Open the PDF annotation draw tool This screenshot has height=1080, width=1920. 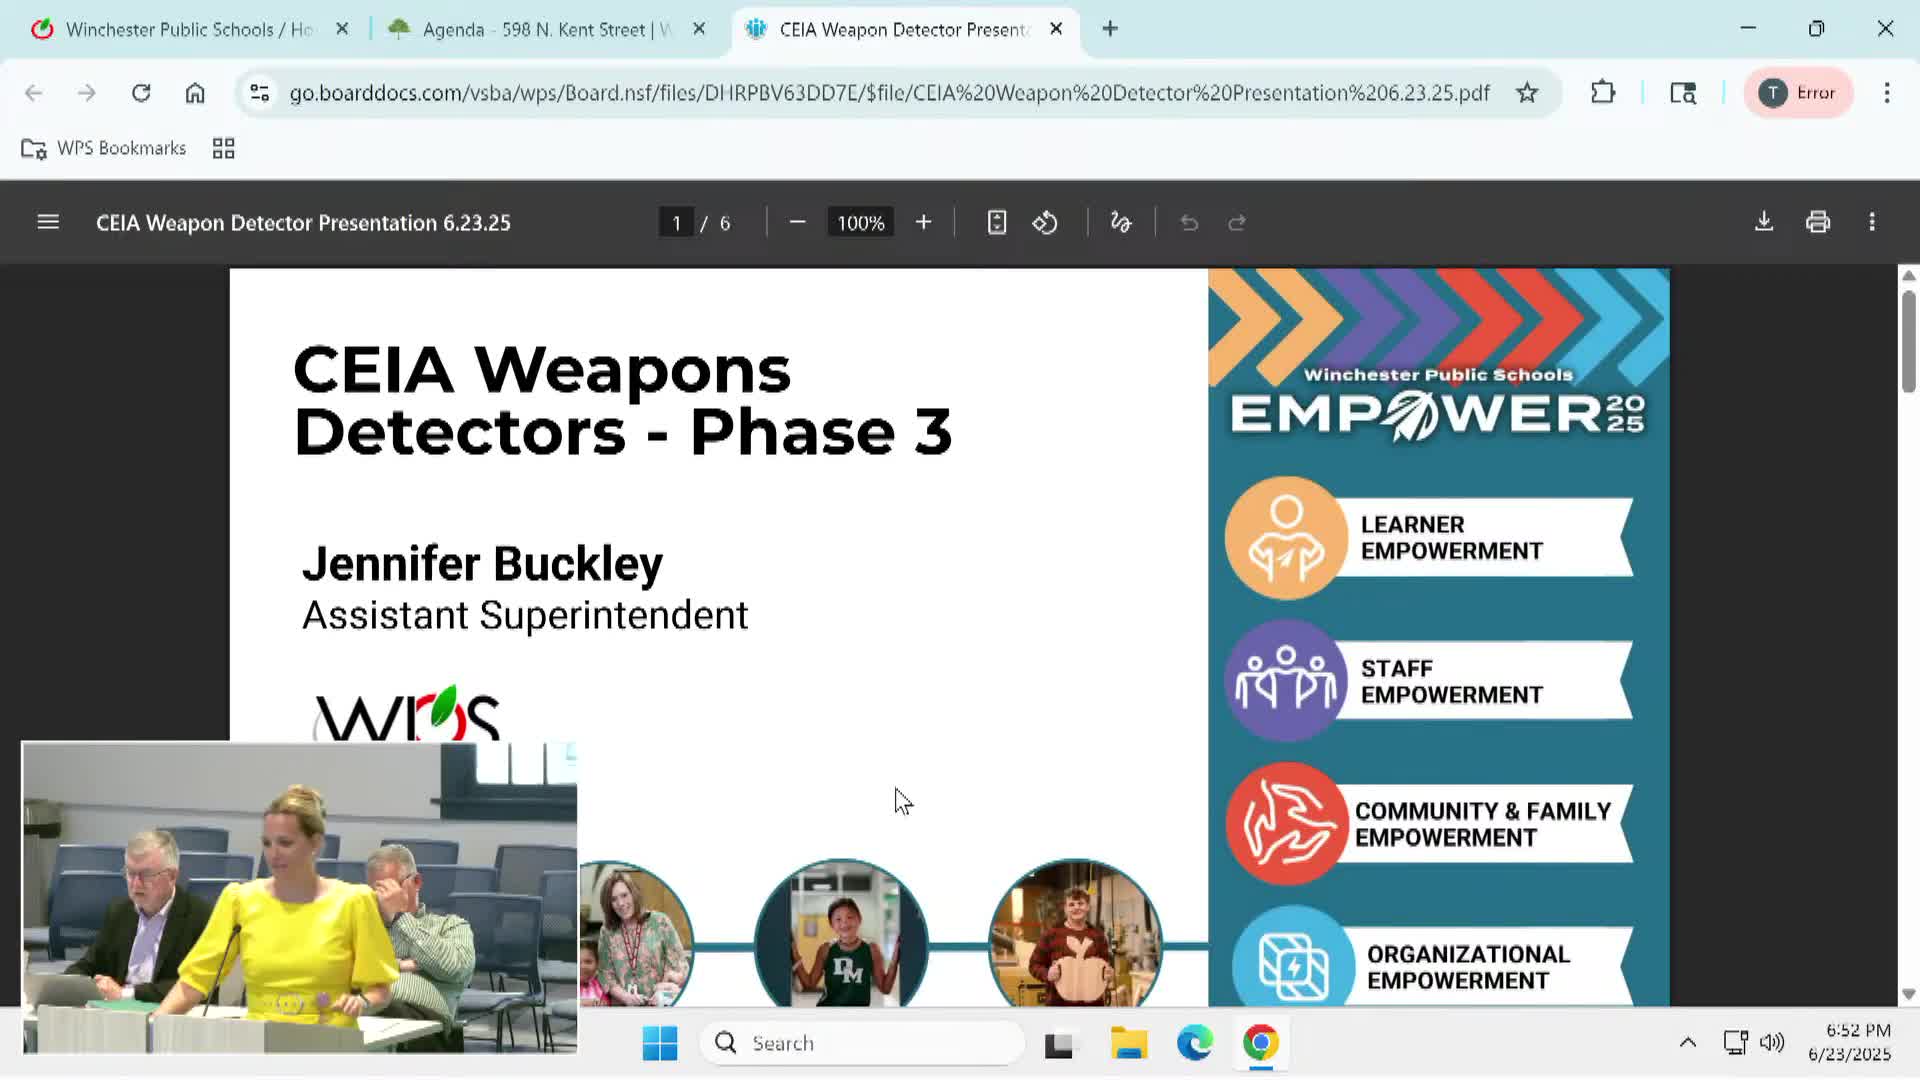[x=1121, y=222]
